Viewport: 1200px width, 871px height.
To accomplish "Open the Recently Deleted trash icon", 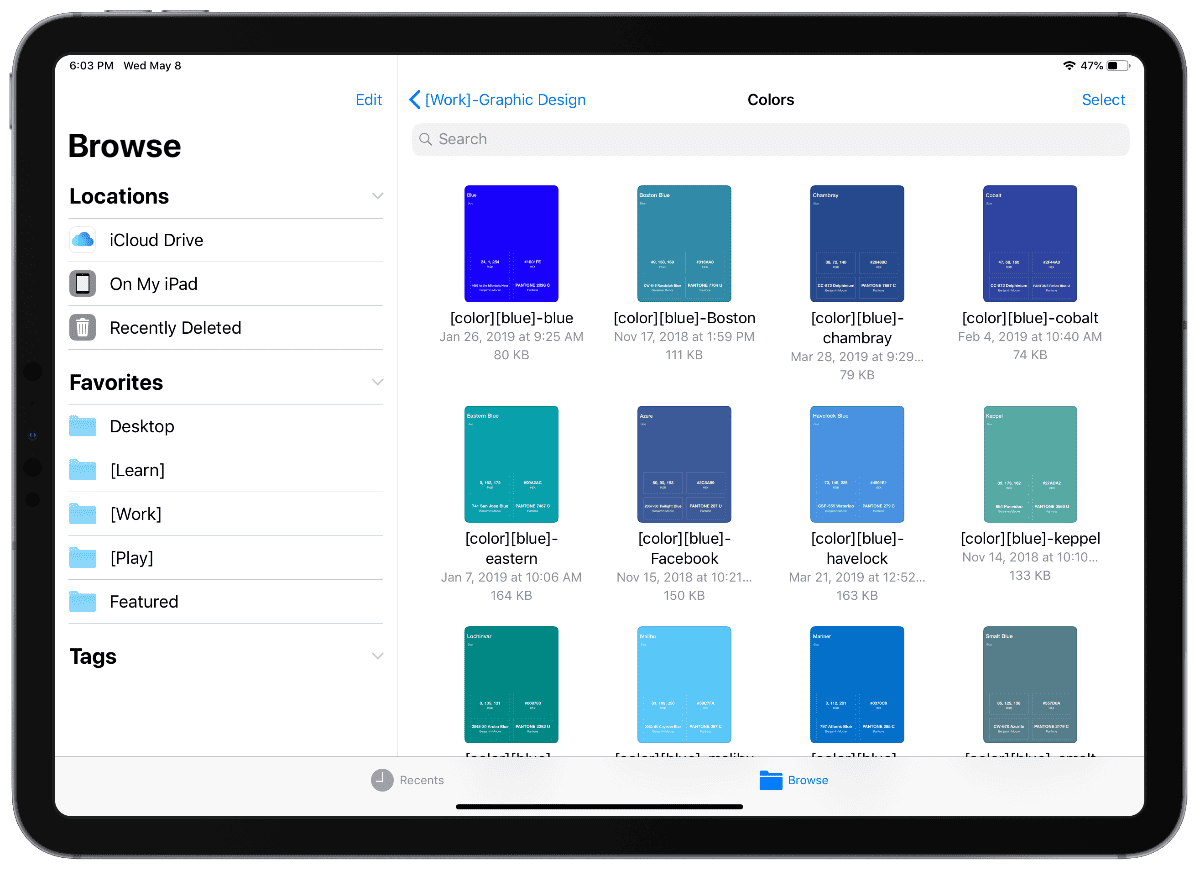I will click(x=83, y=328).
